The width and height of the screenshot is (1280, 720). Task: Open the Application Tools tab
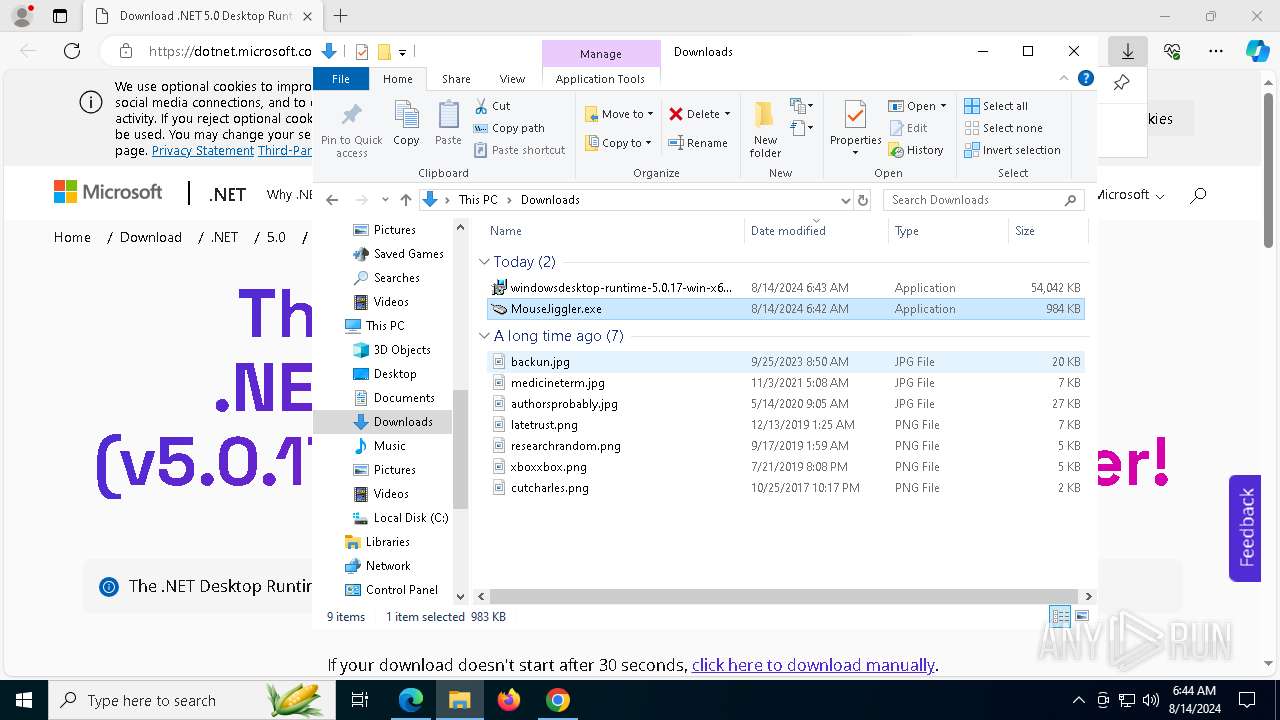click(x=600, y=79)
